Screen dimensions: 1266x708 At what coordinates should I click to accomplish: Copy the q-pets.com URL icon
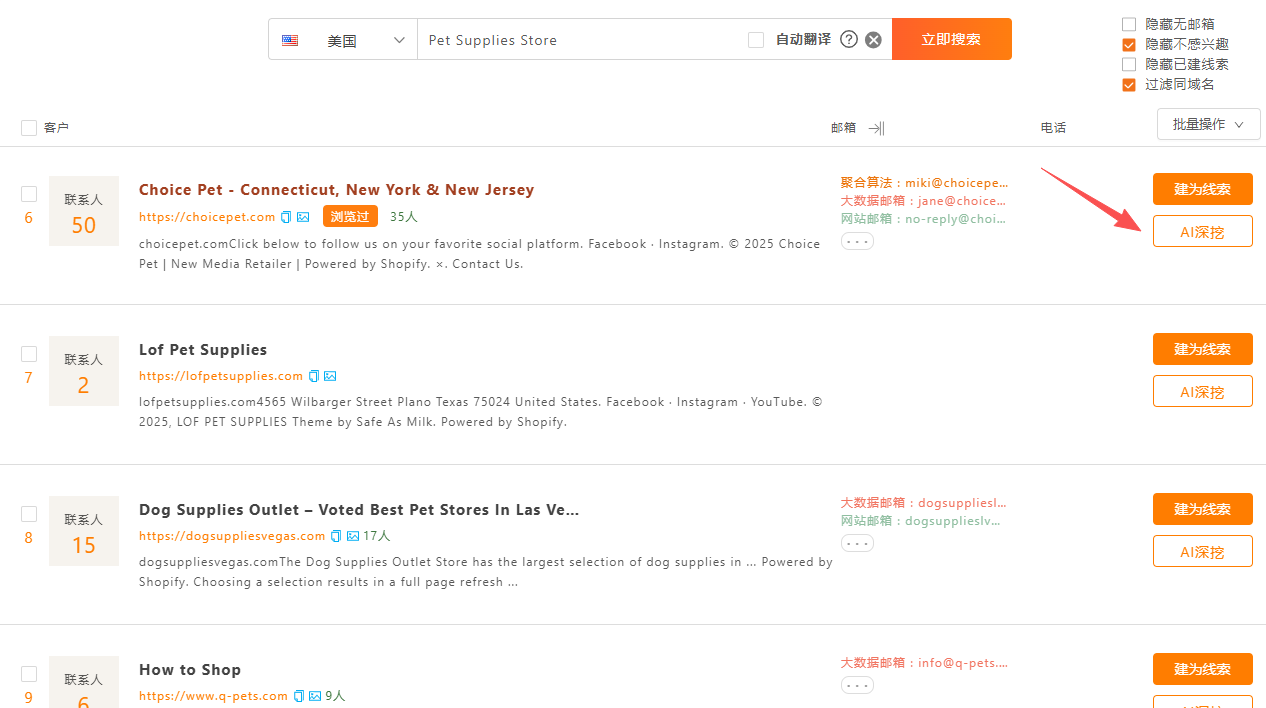click(299, 696)
